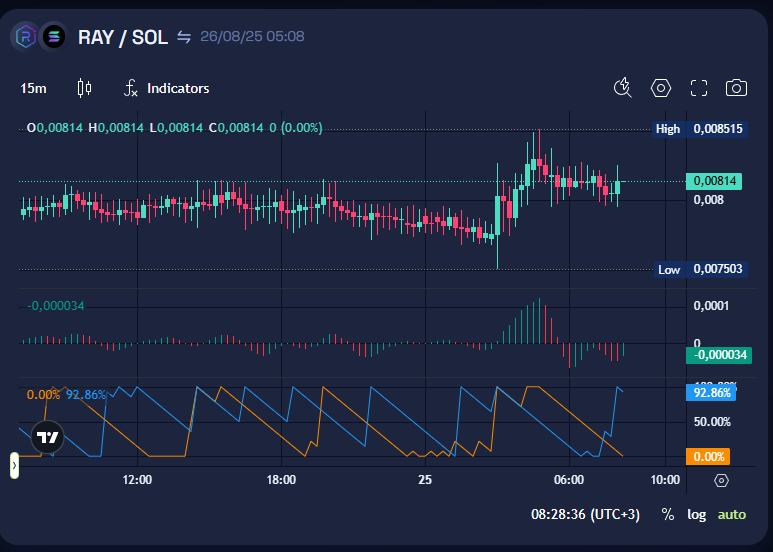Click the 12:00 time axis label
773x552 pixels.
[137, 480]
